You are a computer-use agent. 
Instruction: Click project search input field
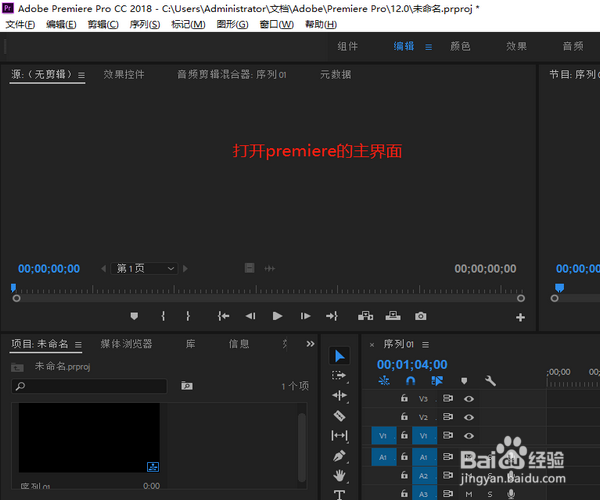[89, 386]
